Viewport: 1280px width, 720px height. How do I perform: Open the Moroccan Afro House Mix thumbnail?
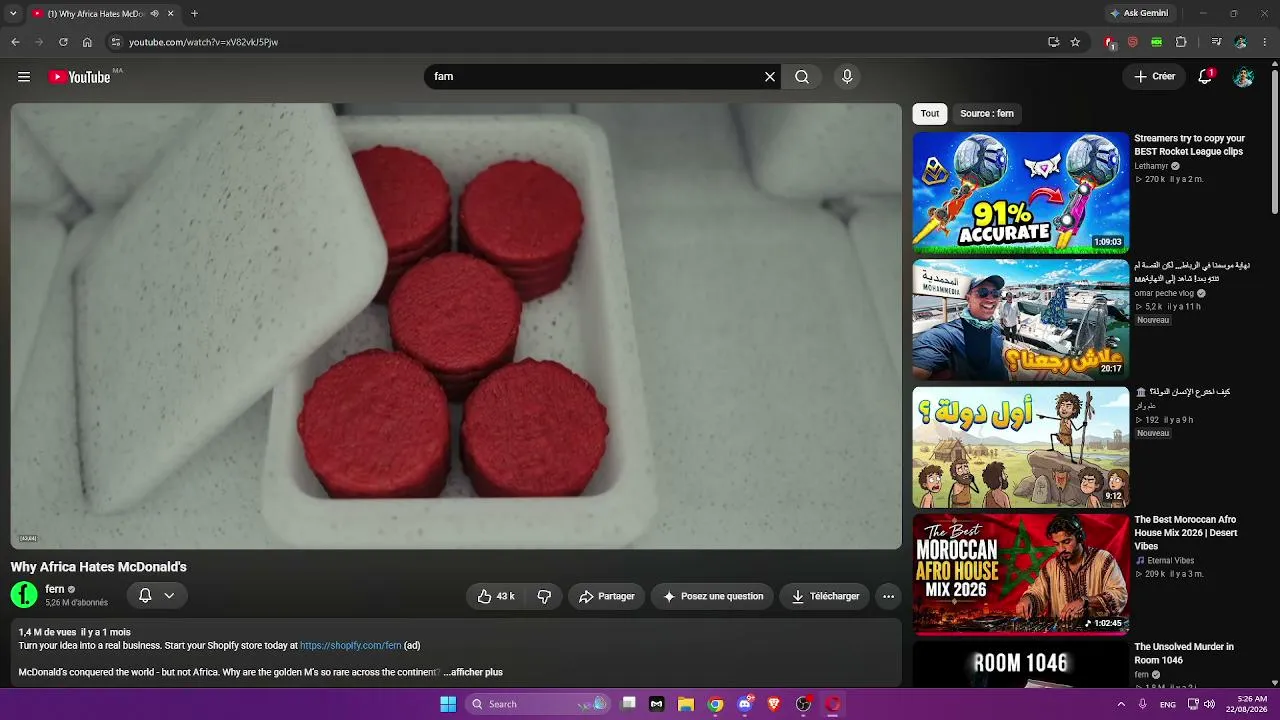coord(1021,574)
